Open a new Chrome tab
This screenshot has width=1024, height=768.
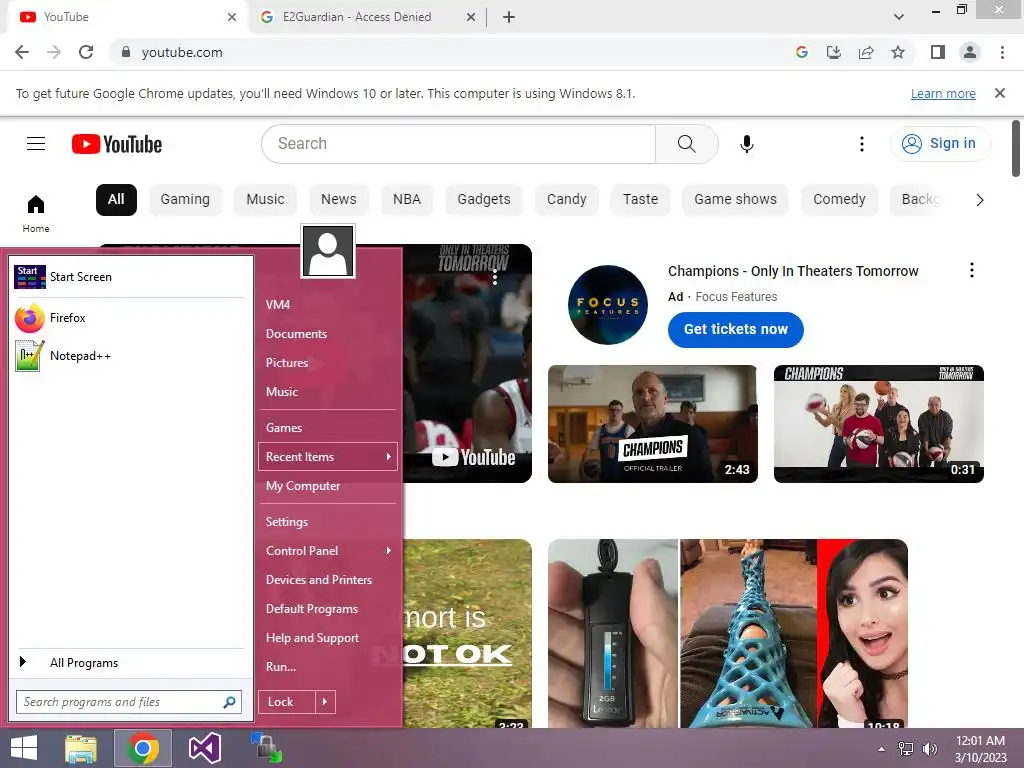(x=509, y=17)
